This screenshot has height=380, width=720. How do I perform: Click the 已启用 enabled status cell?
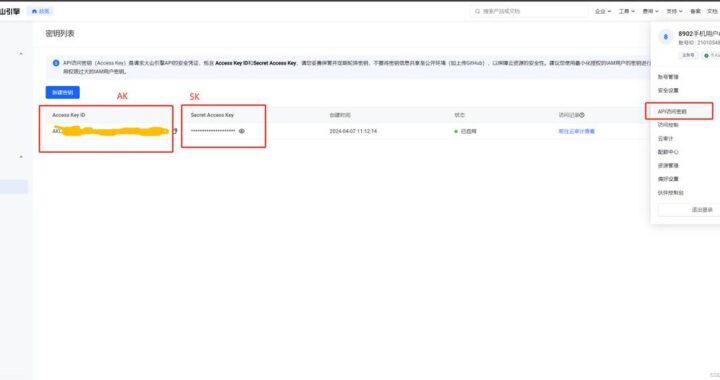pos(465,131)
